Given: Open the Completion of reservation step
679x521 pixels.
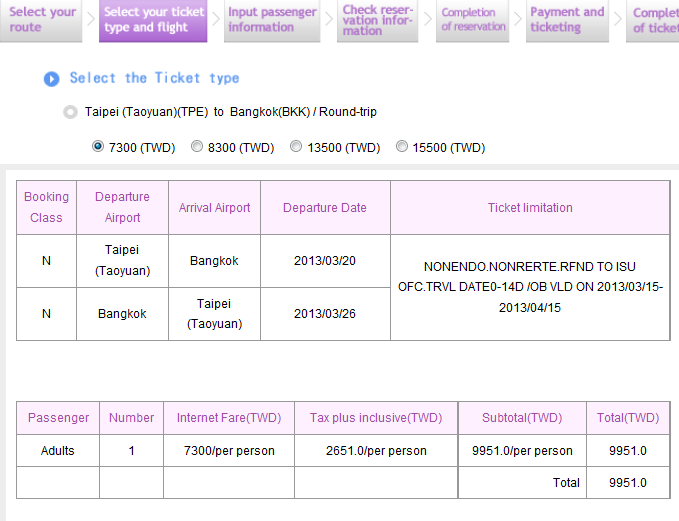Looking at the screenshot, I should tap(472, 20).
